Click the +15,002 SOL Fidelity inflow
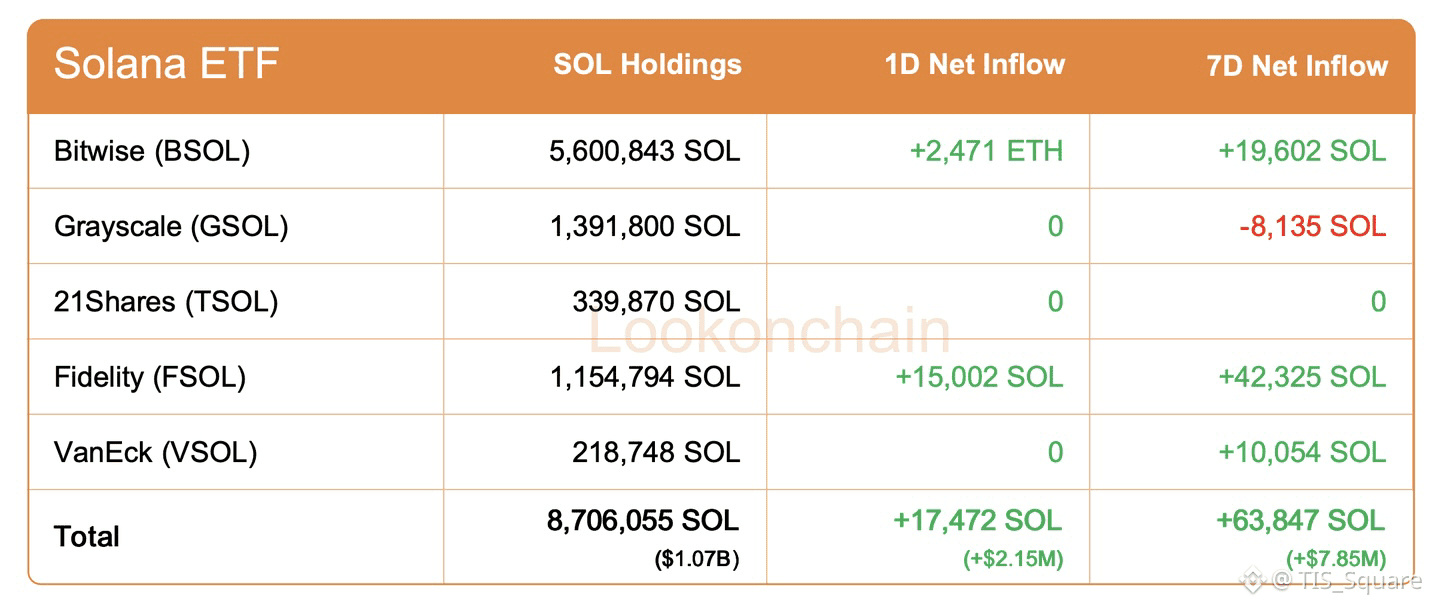 point(979,377)
